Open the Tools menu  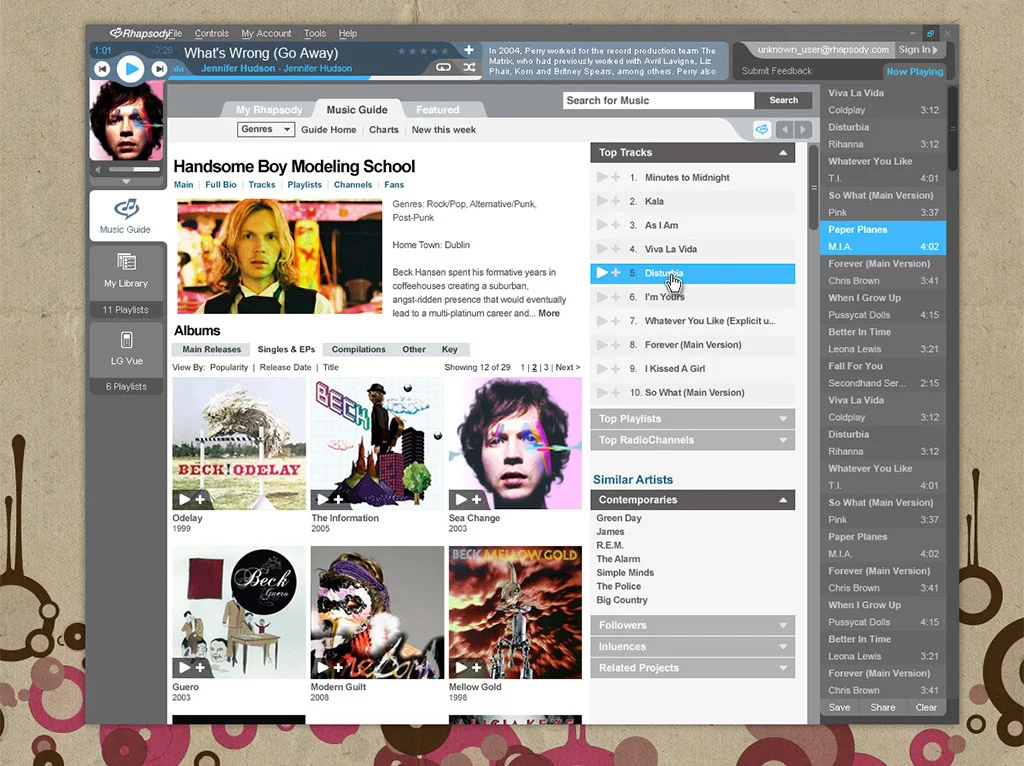click(x=315, y=33)
